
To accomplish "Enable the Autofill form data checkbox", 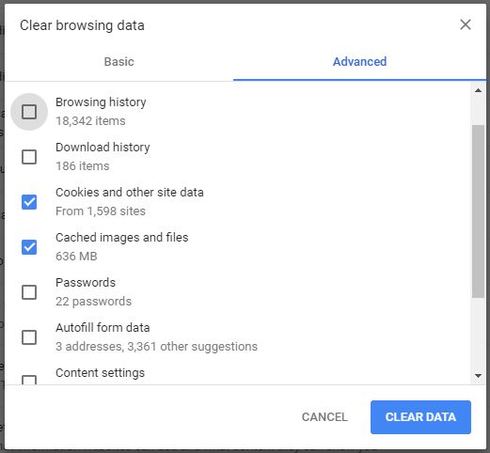I will 29,337.
